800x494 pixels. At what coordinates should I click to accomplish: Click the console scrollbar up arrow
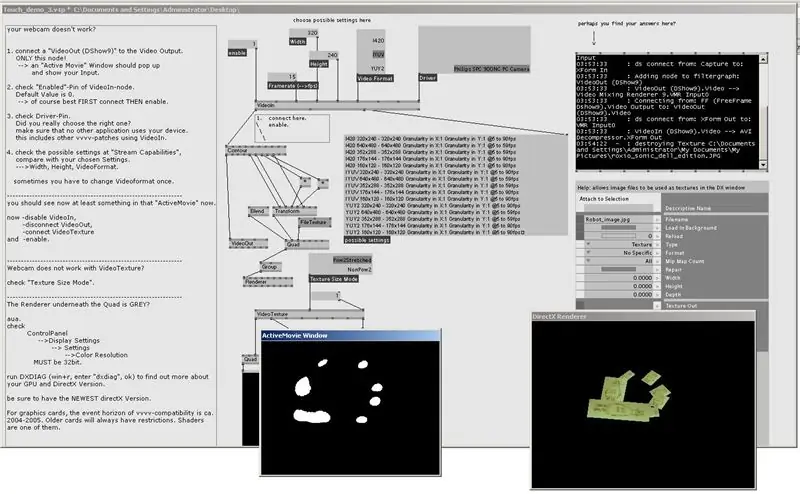pyautogui.click(x=763, y=59)
